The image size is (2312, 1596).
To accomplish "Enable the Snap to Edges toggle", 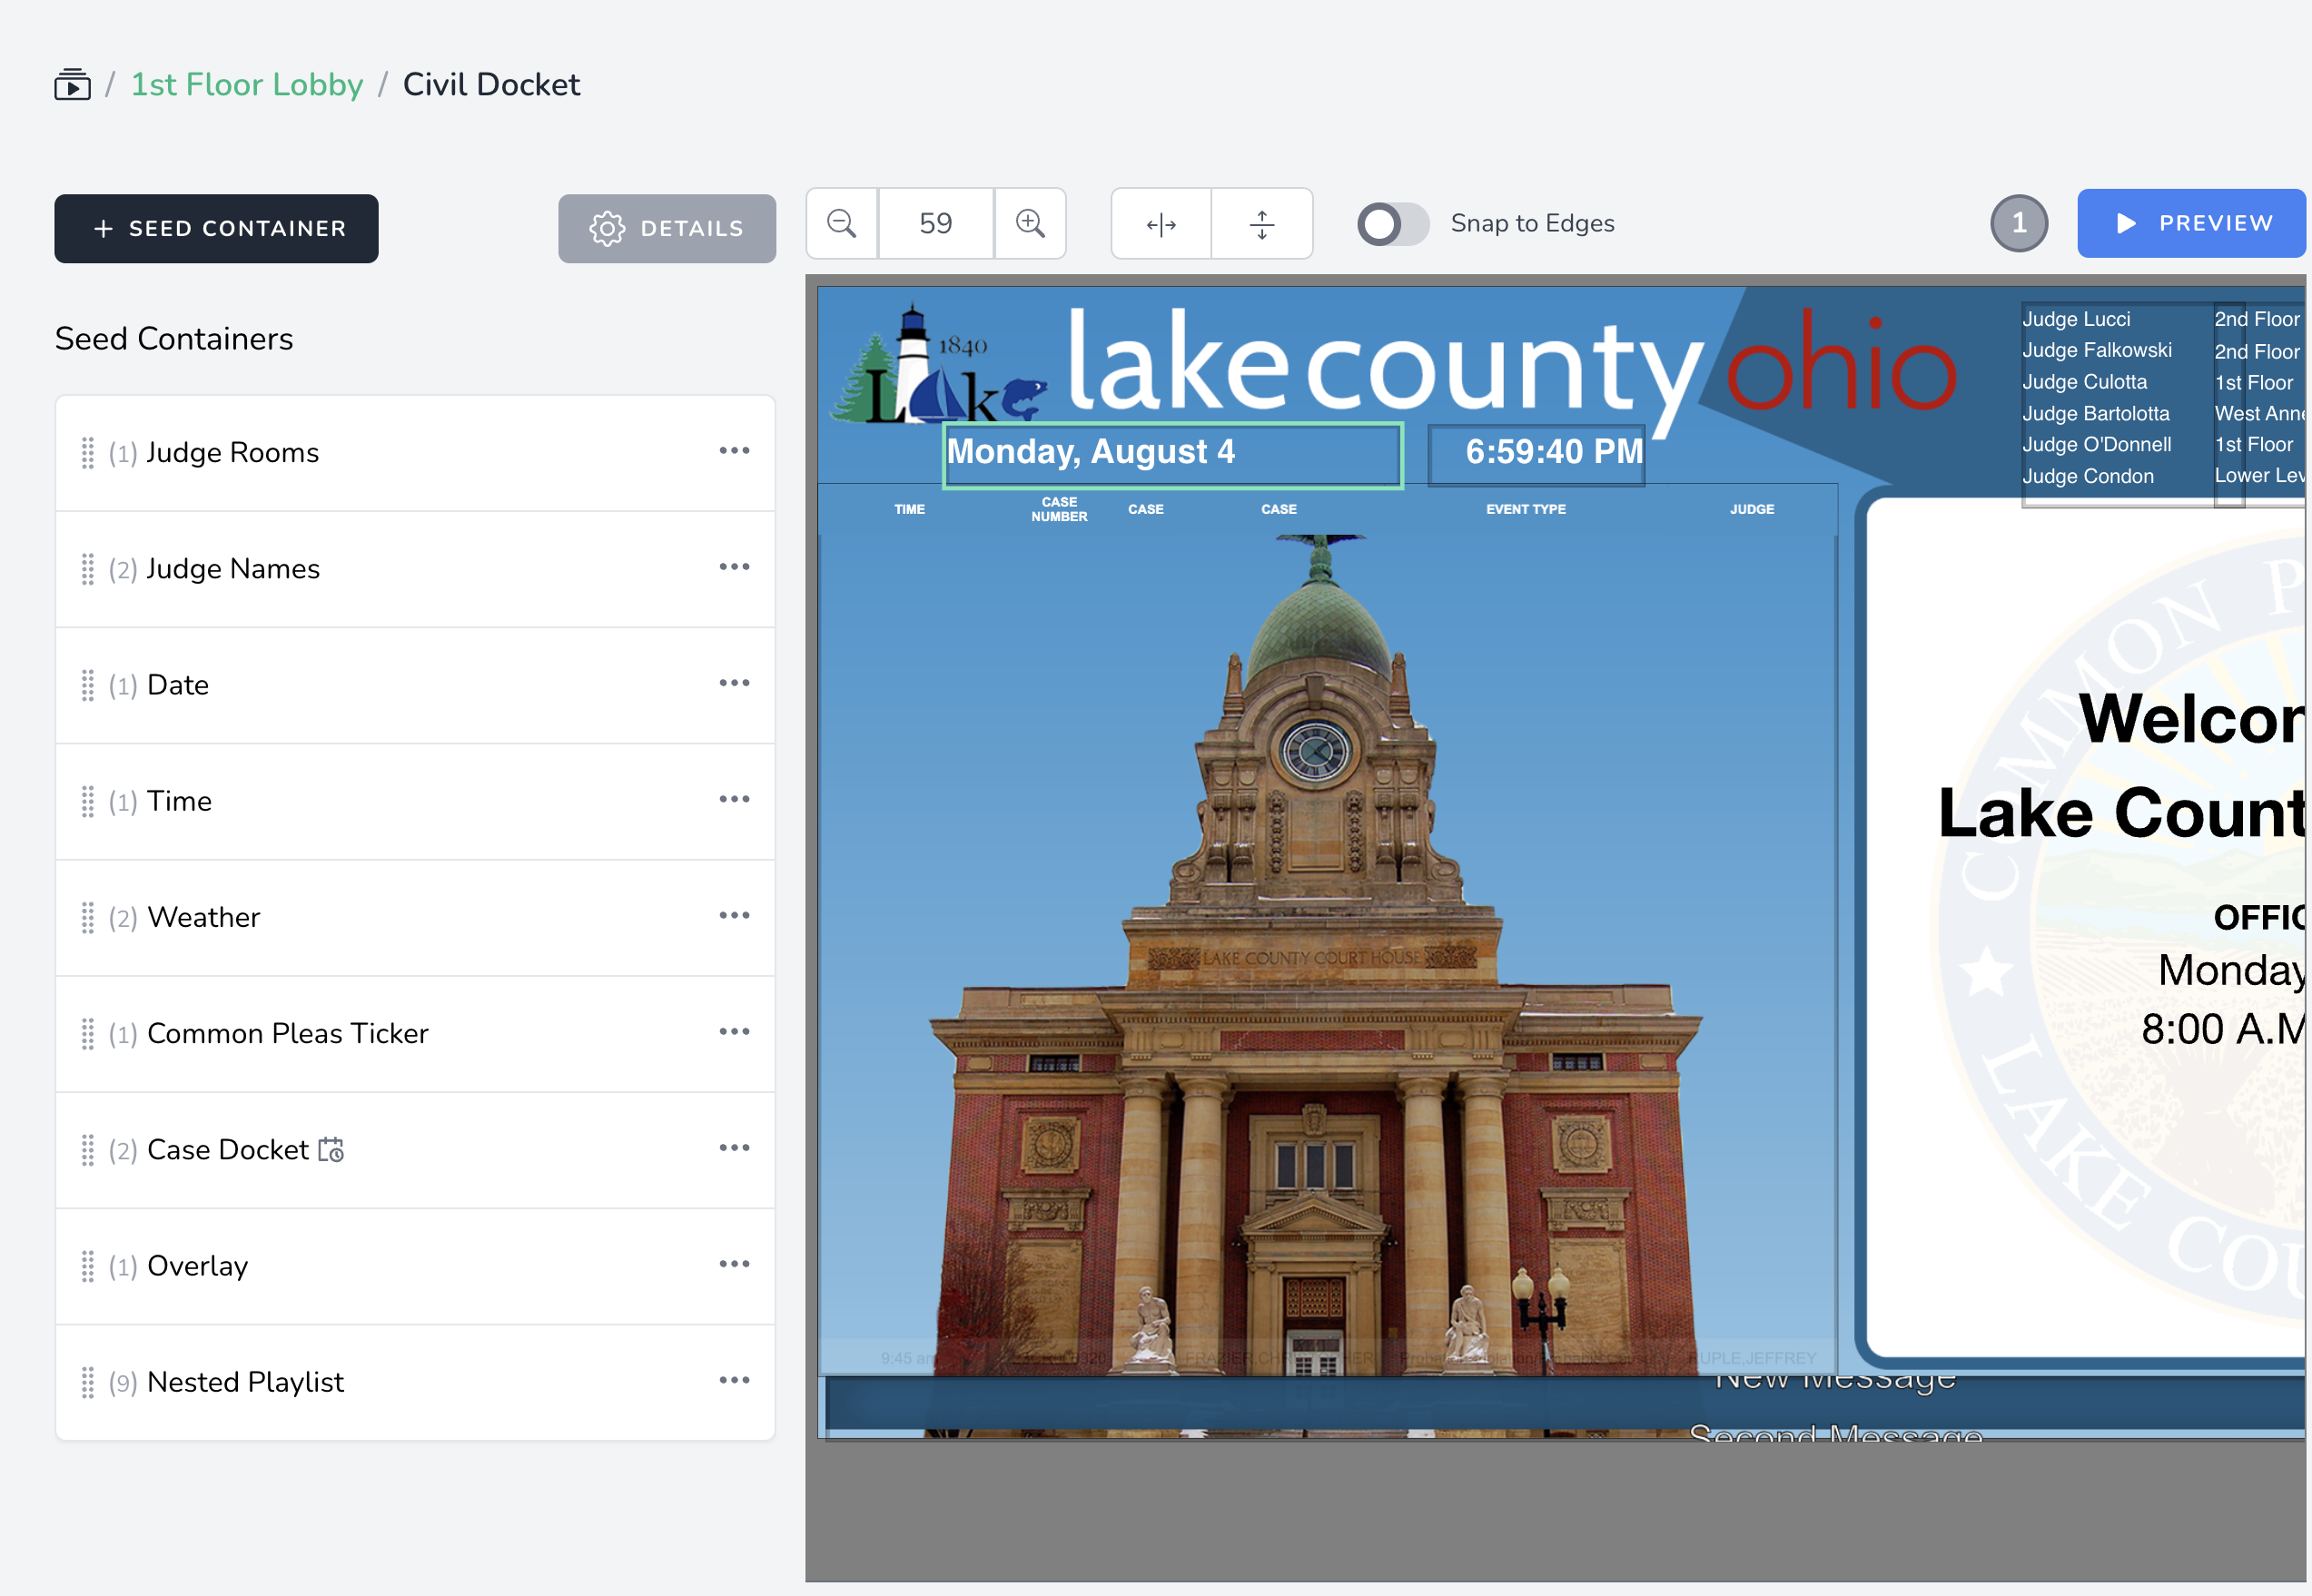I will pyautogui.click(x=1392, y=224).
